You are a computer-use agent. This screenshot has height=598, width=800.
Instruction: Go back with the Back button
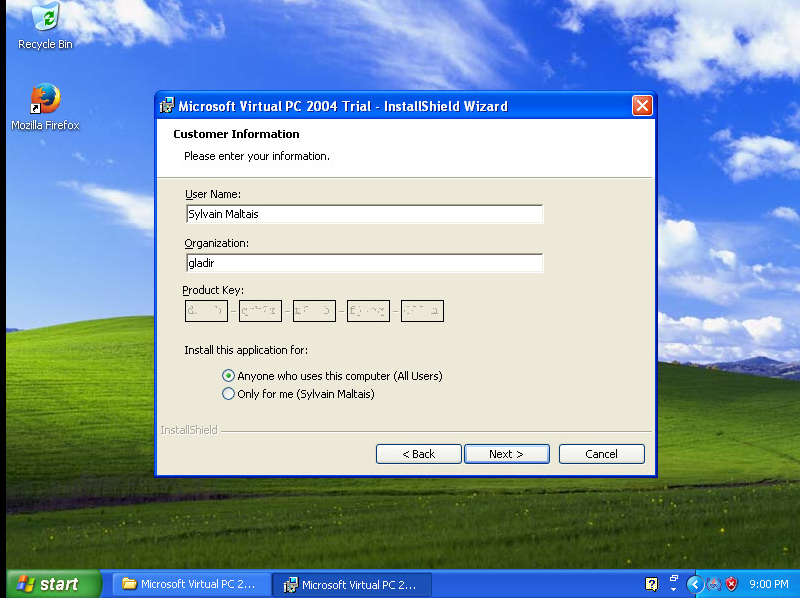click(418, 454)
